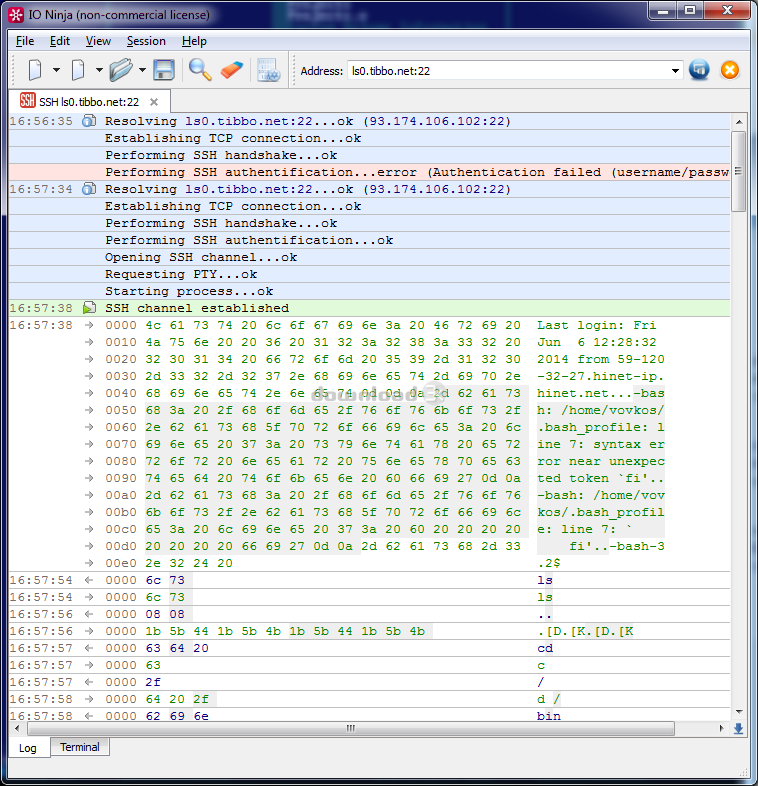Open the Session menu
The height and width of the screenshot is (786, 758).
146,41
